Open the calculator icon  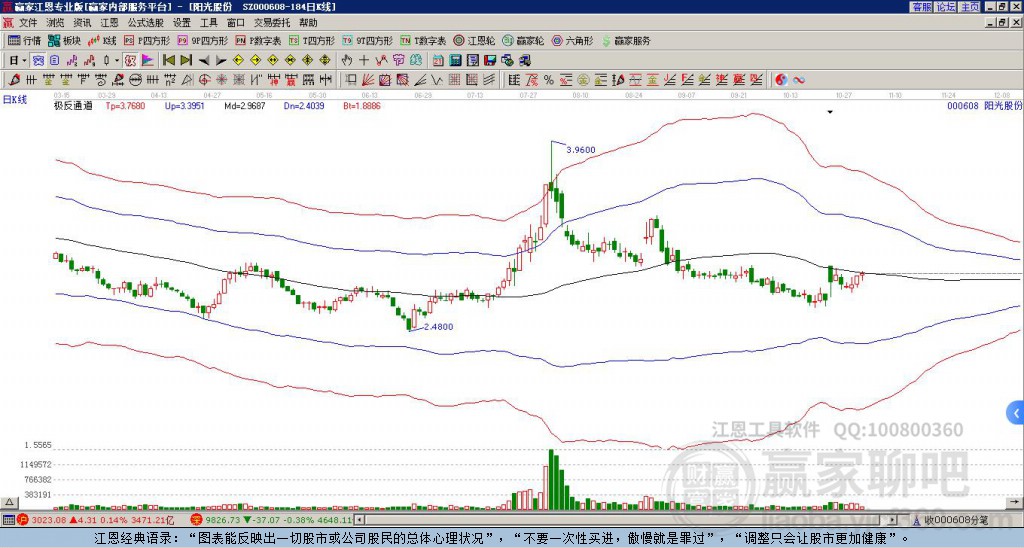point(456,61)
